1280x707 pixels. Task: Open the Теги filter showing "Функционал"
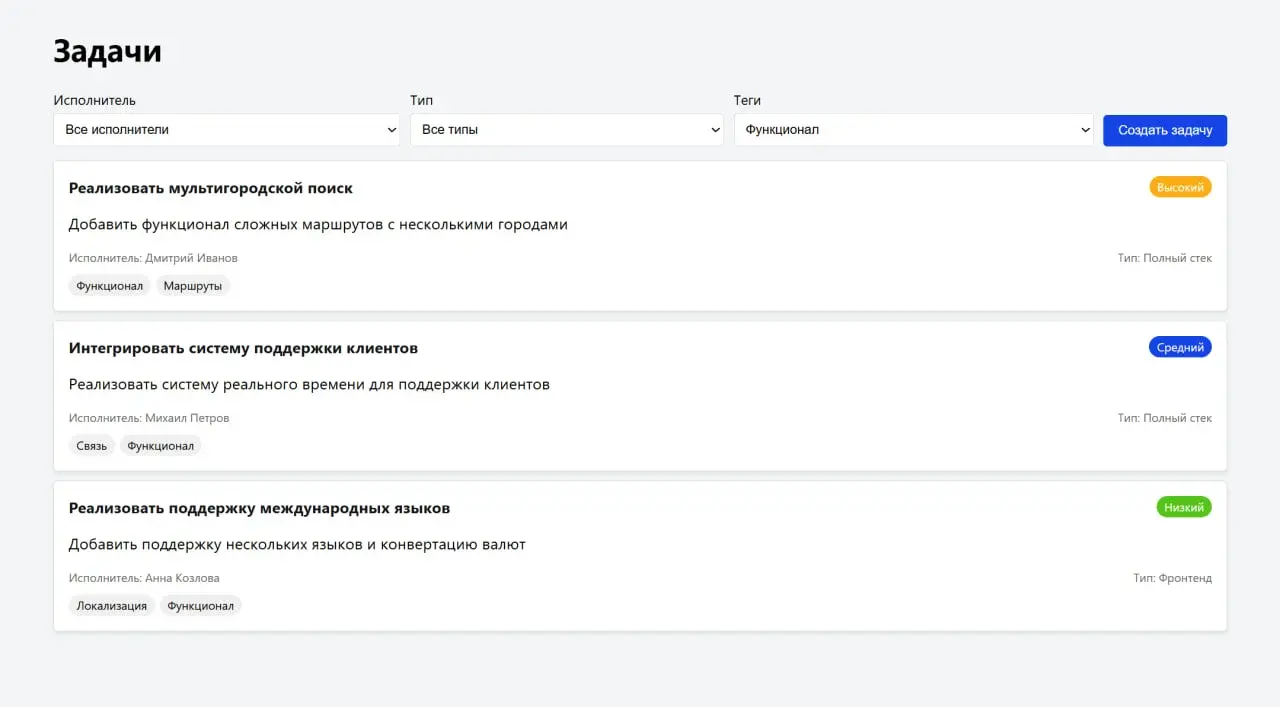click(x=913, y=130)
